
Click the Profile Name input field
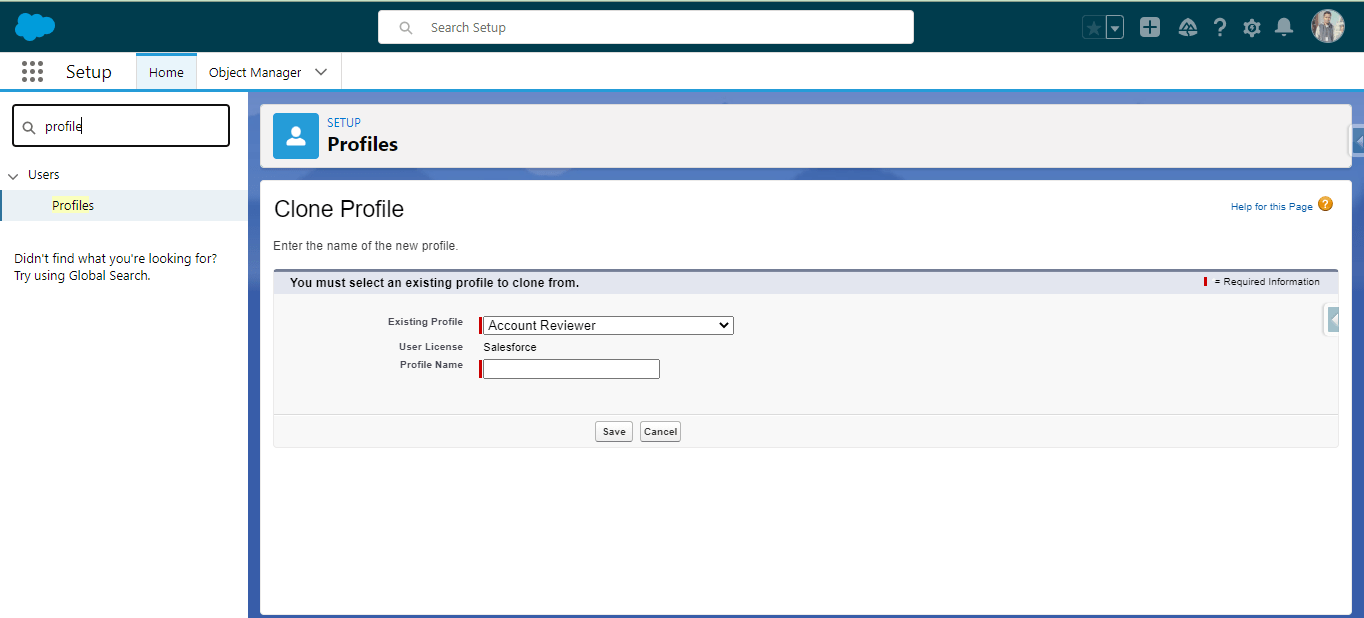(571, 369)
